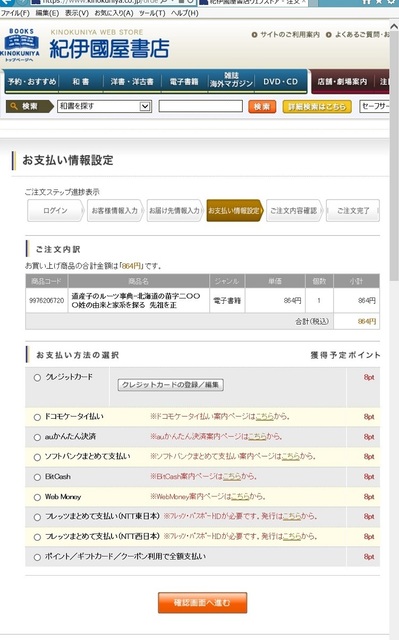Click ご注文完了 step in progress bar
399x640 pixels.
click(353, 211)
